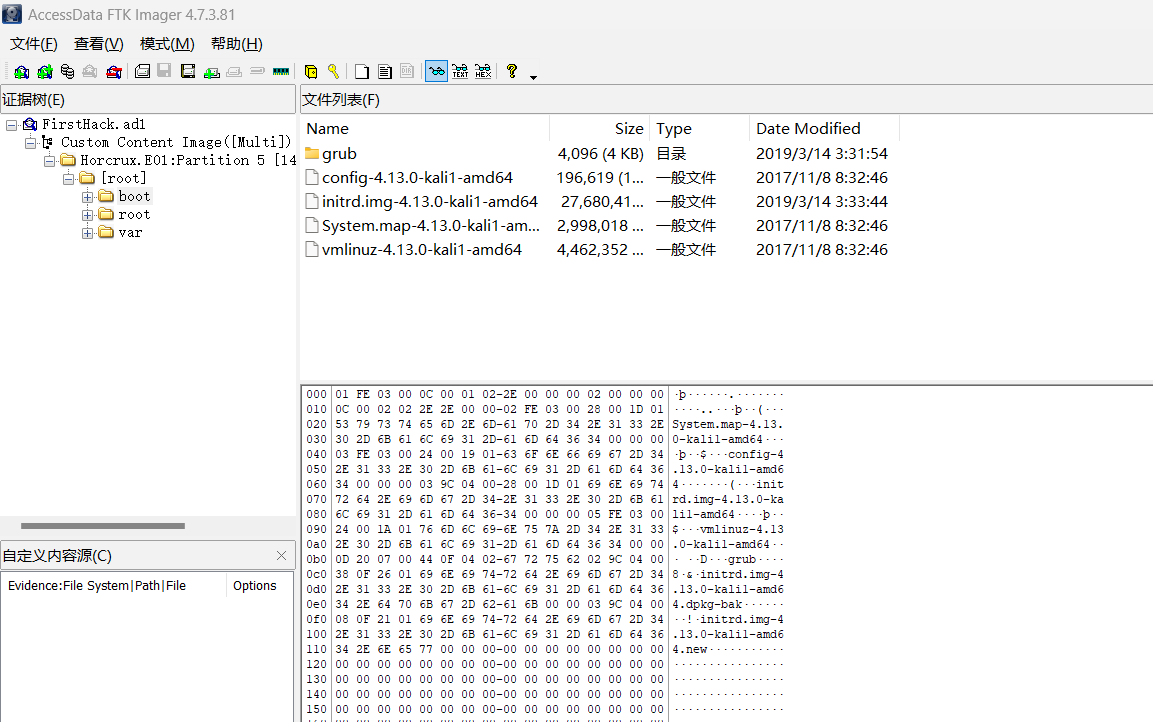Select Custom Content Image([Multi]) tree item
The height and width of the screenshot is (722, 1153).
pos(176,142)
